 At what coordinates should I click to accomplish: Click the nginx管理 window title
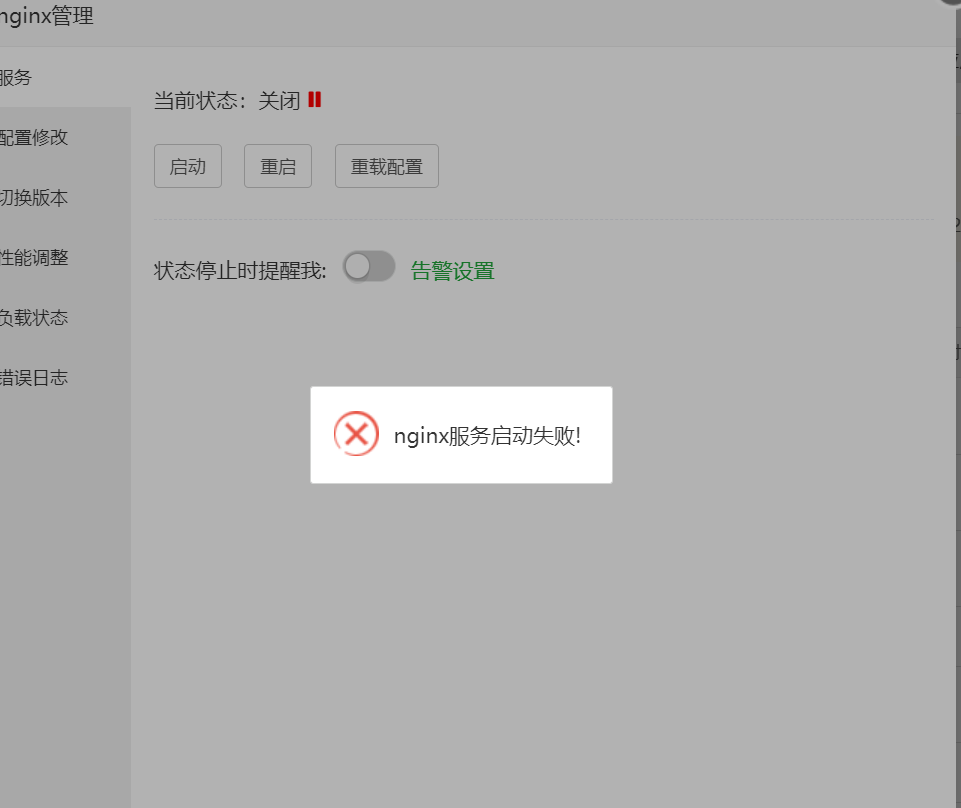(47, 15)
